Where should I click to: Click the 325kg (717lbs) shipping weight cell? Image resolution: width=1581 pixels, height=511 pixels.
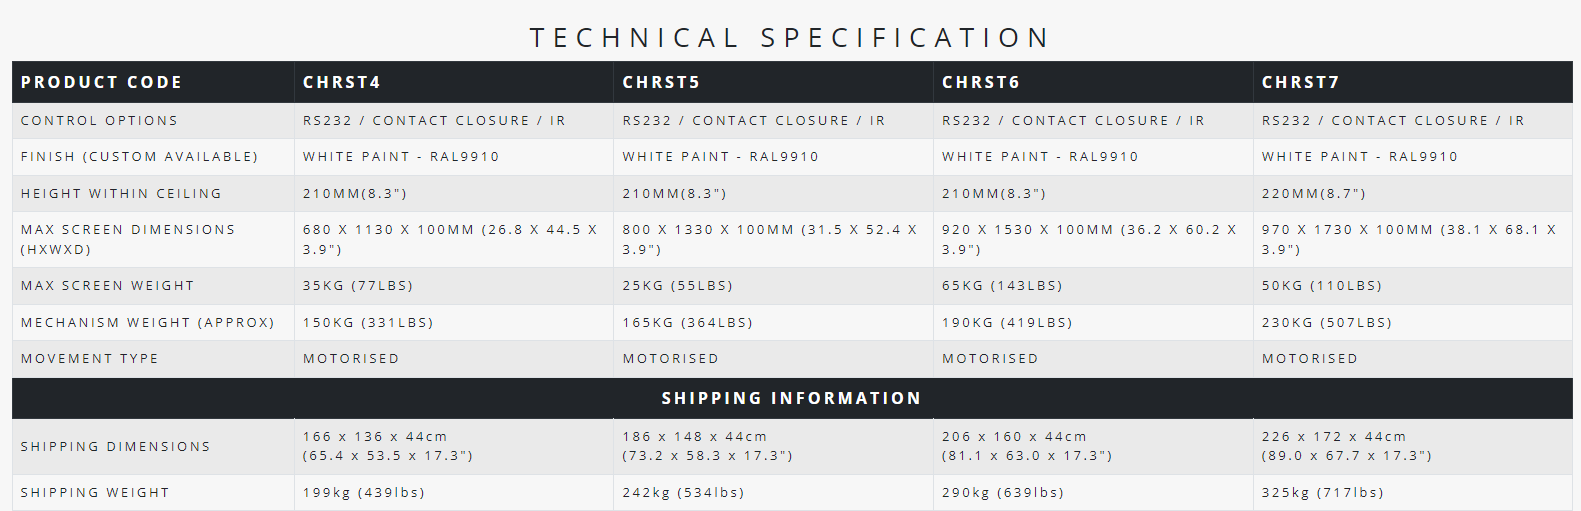pos(1323,492)
